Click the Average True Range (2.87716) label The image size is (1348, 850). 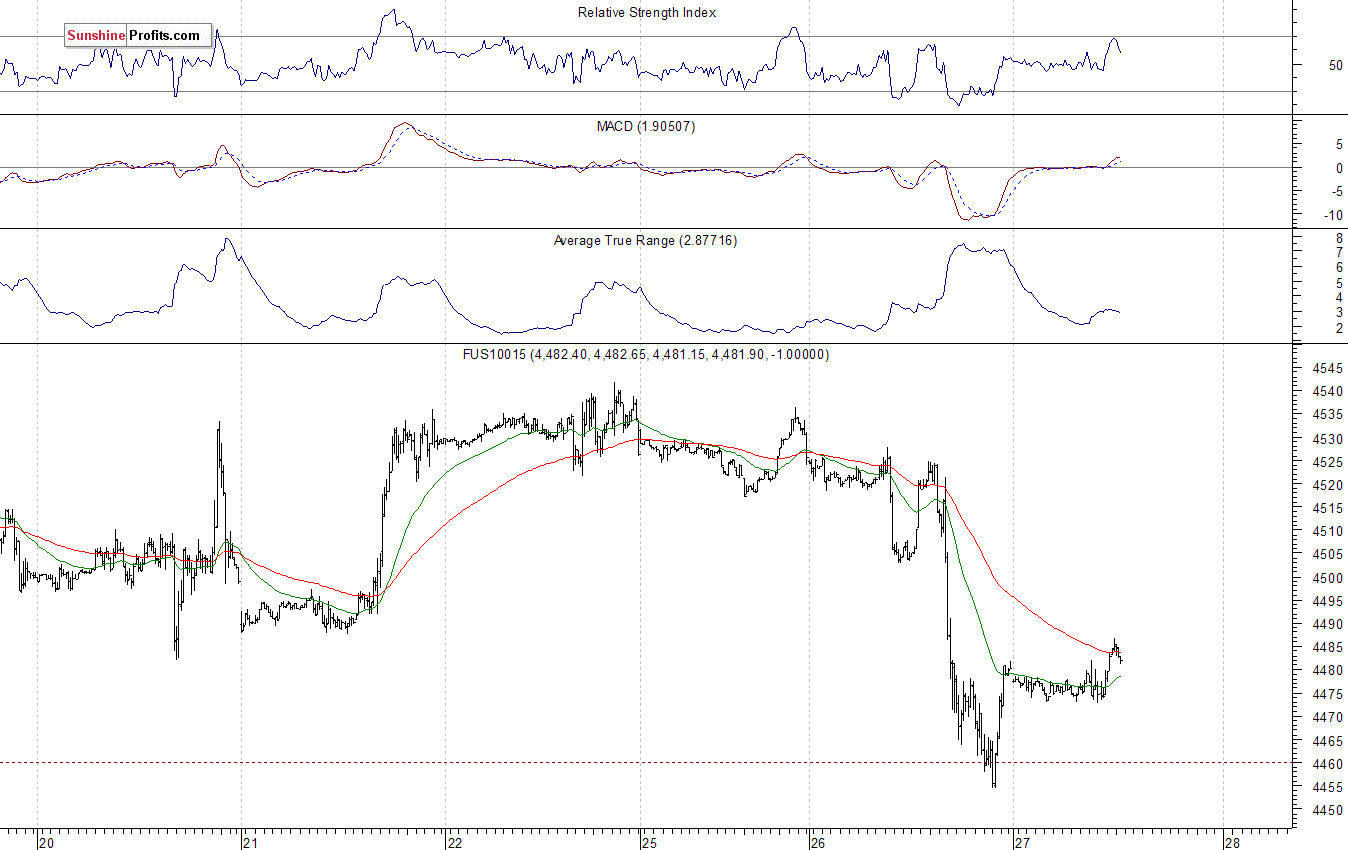pyautogui.click(x=645, y=241)
